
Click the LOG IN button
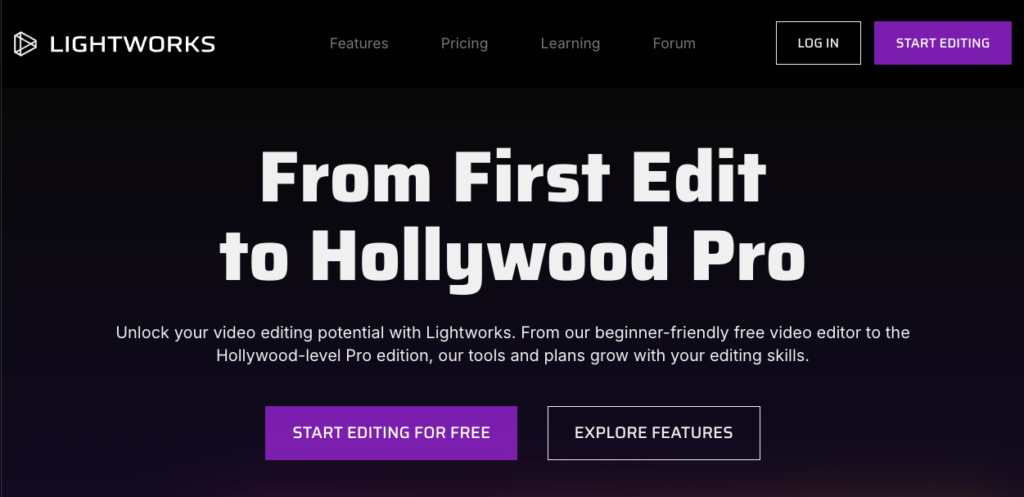coord(818,43)
